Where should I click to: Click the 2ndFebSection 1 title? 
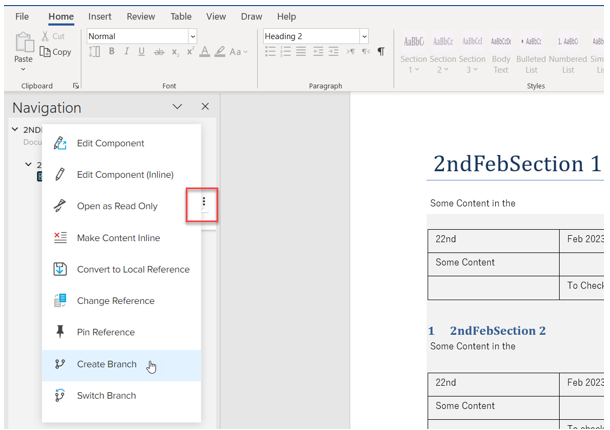[x=517, y=163]
